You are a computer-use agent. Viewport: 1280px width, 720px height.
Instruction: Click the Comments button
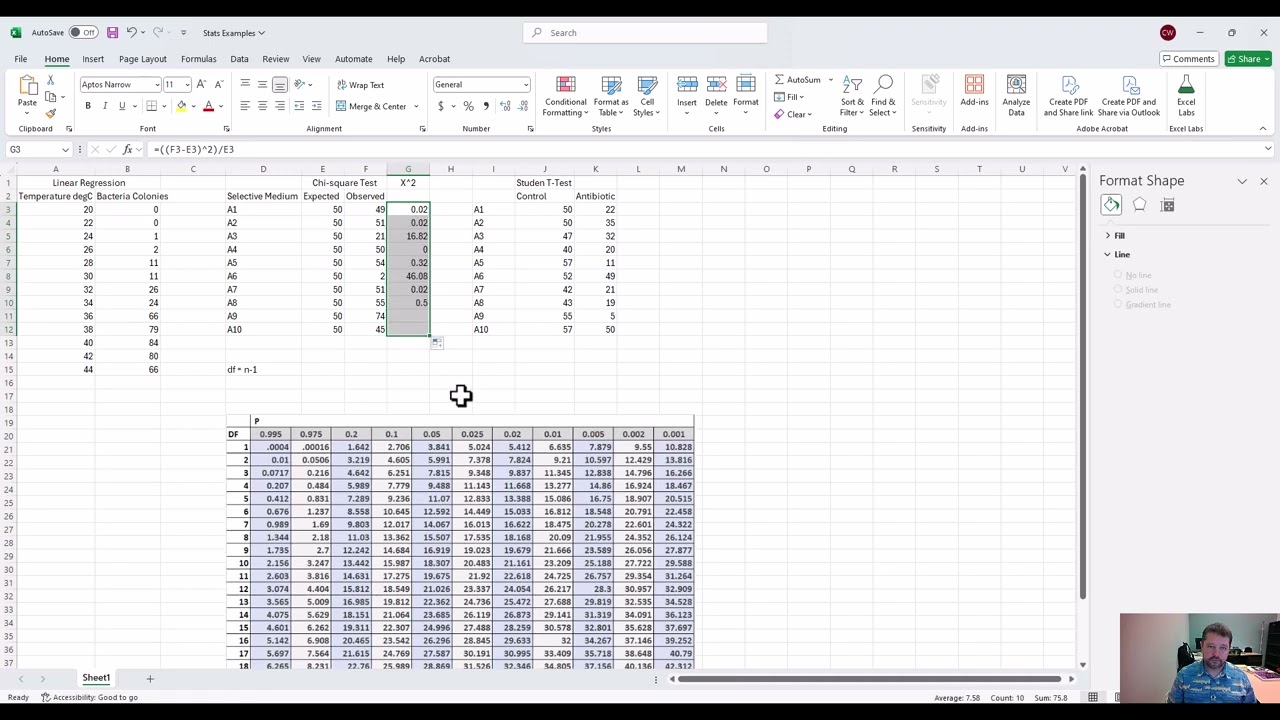(1188, 59)
